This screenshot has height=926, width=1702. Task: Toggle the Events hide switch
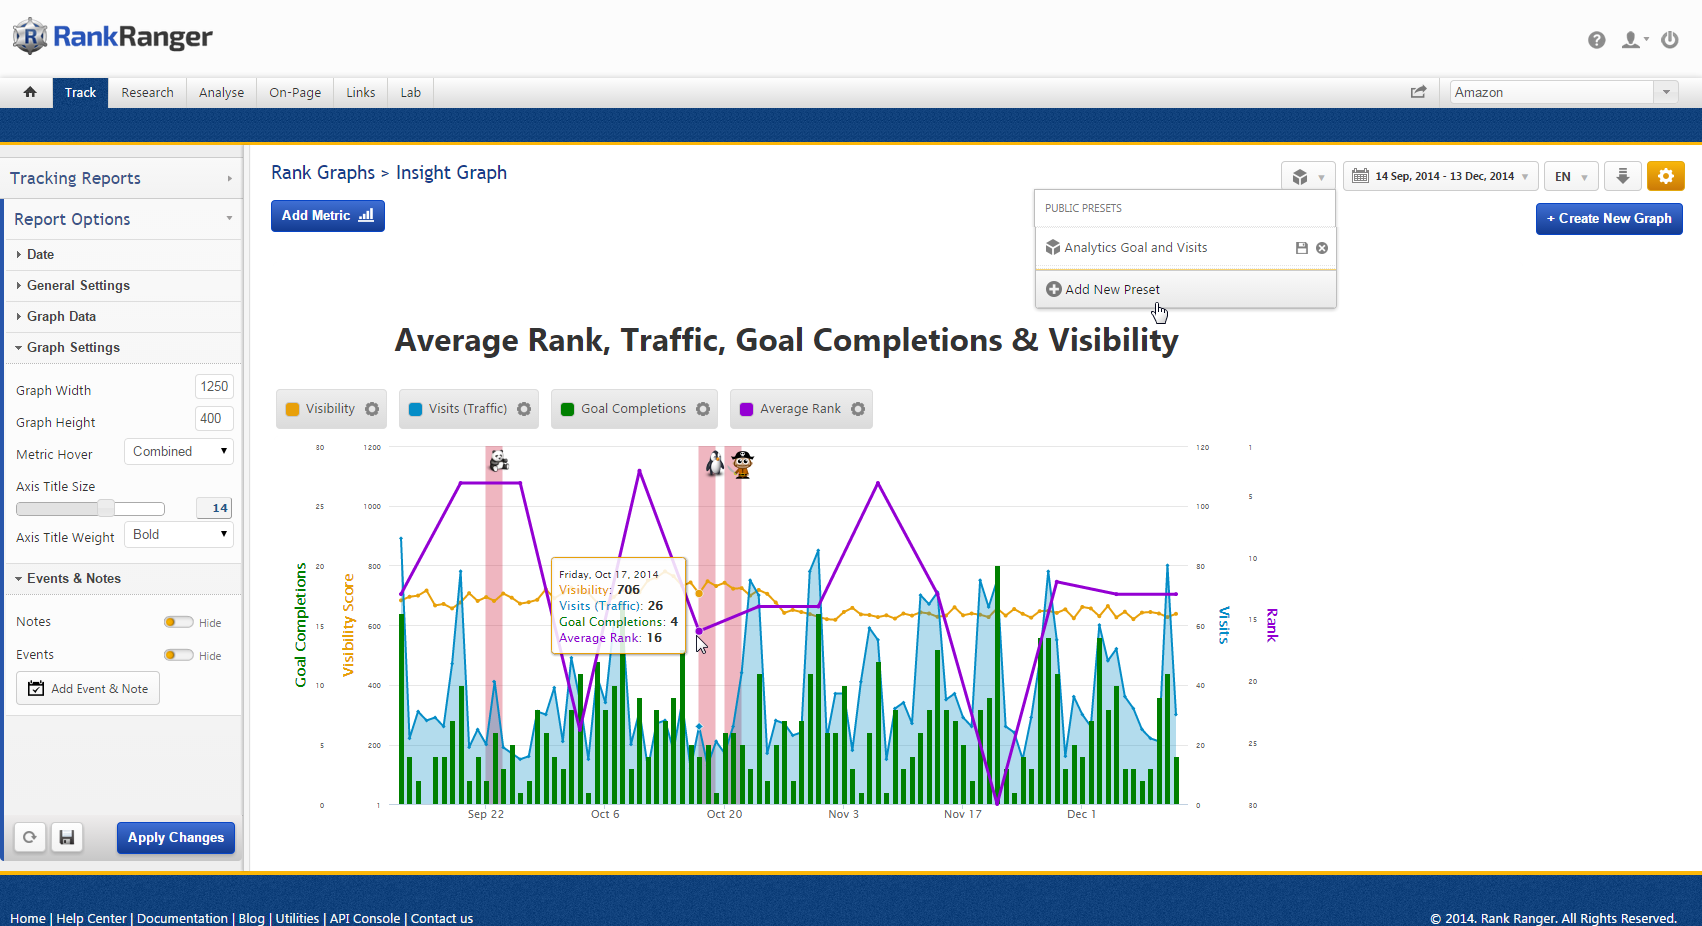coord(178,655)
